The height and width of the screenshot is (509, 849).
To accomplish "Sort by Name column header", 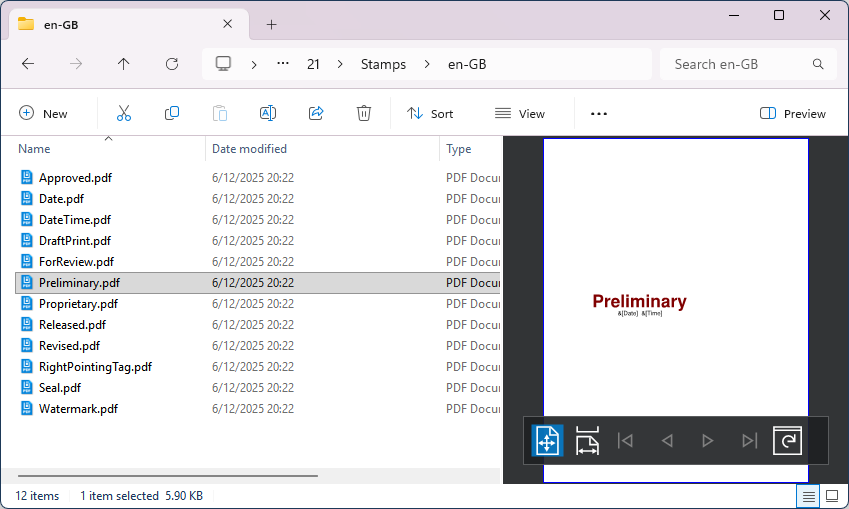I will click(108, 149).
